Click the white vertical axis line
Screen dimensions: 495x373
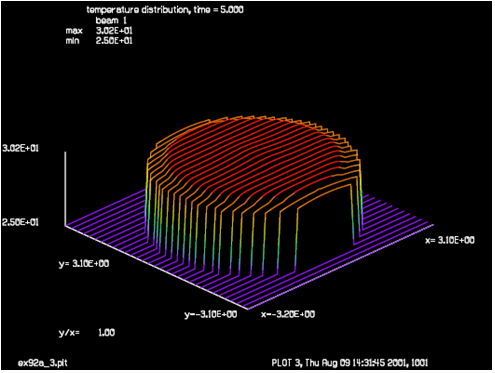click(x=65, y=189)
